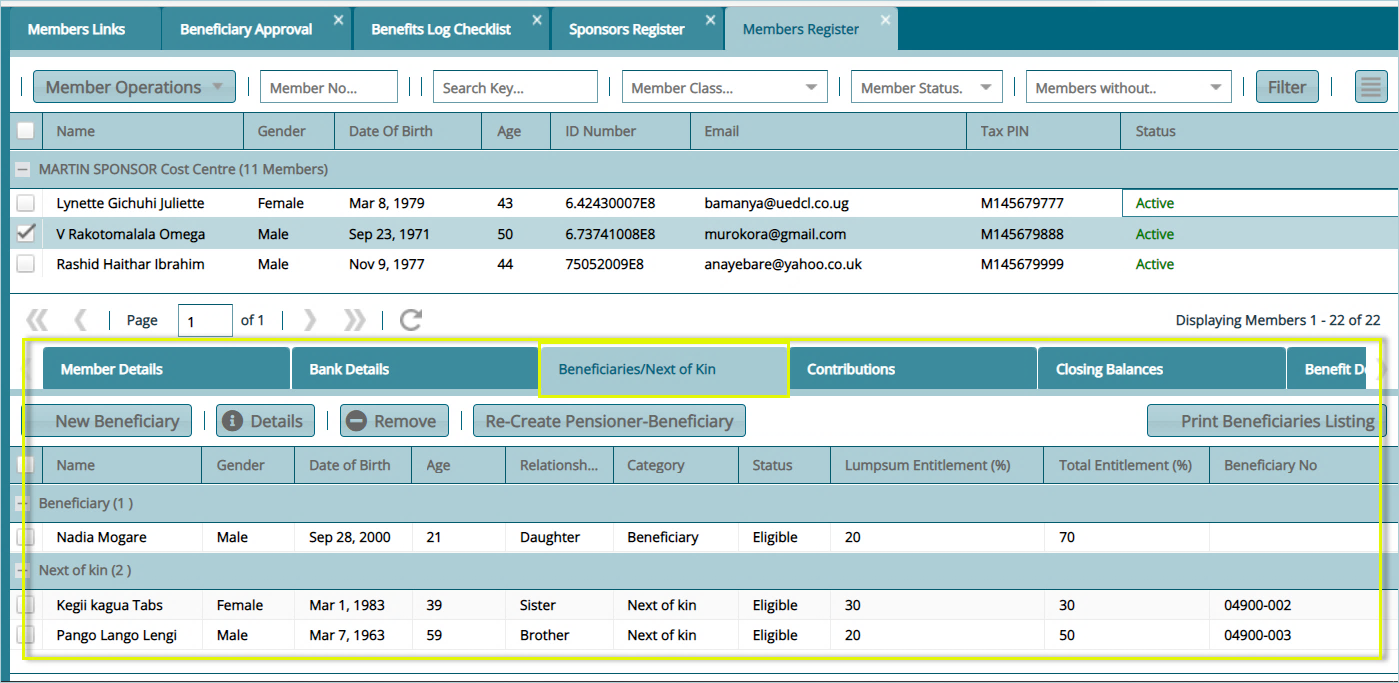Open the Member Operations dropdown
This screenshot has width=1399, height=683.
134,87
